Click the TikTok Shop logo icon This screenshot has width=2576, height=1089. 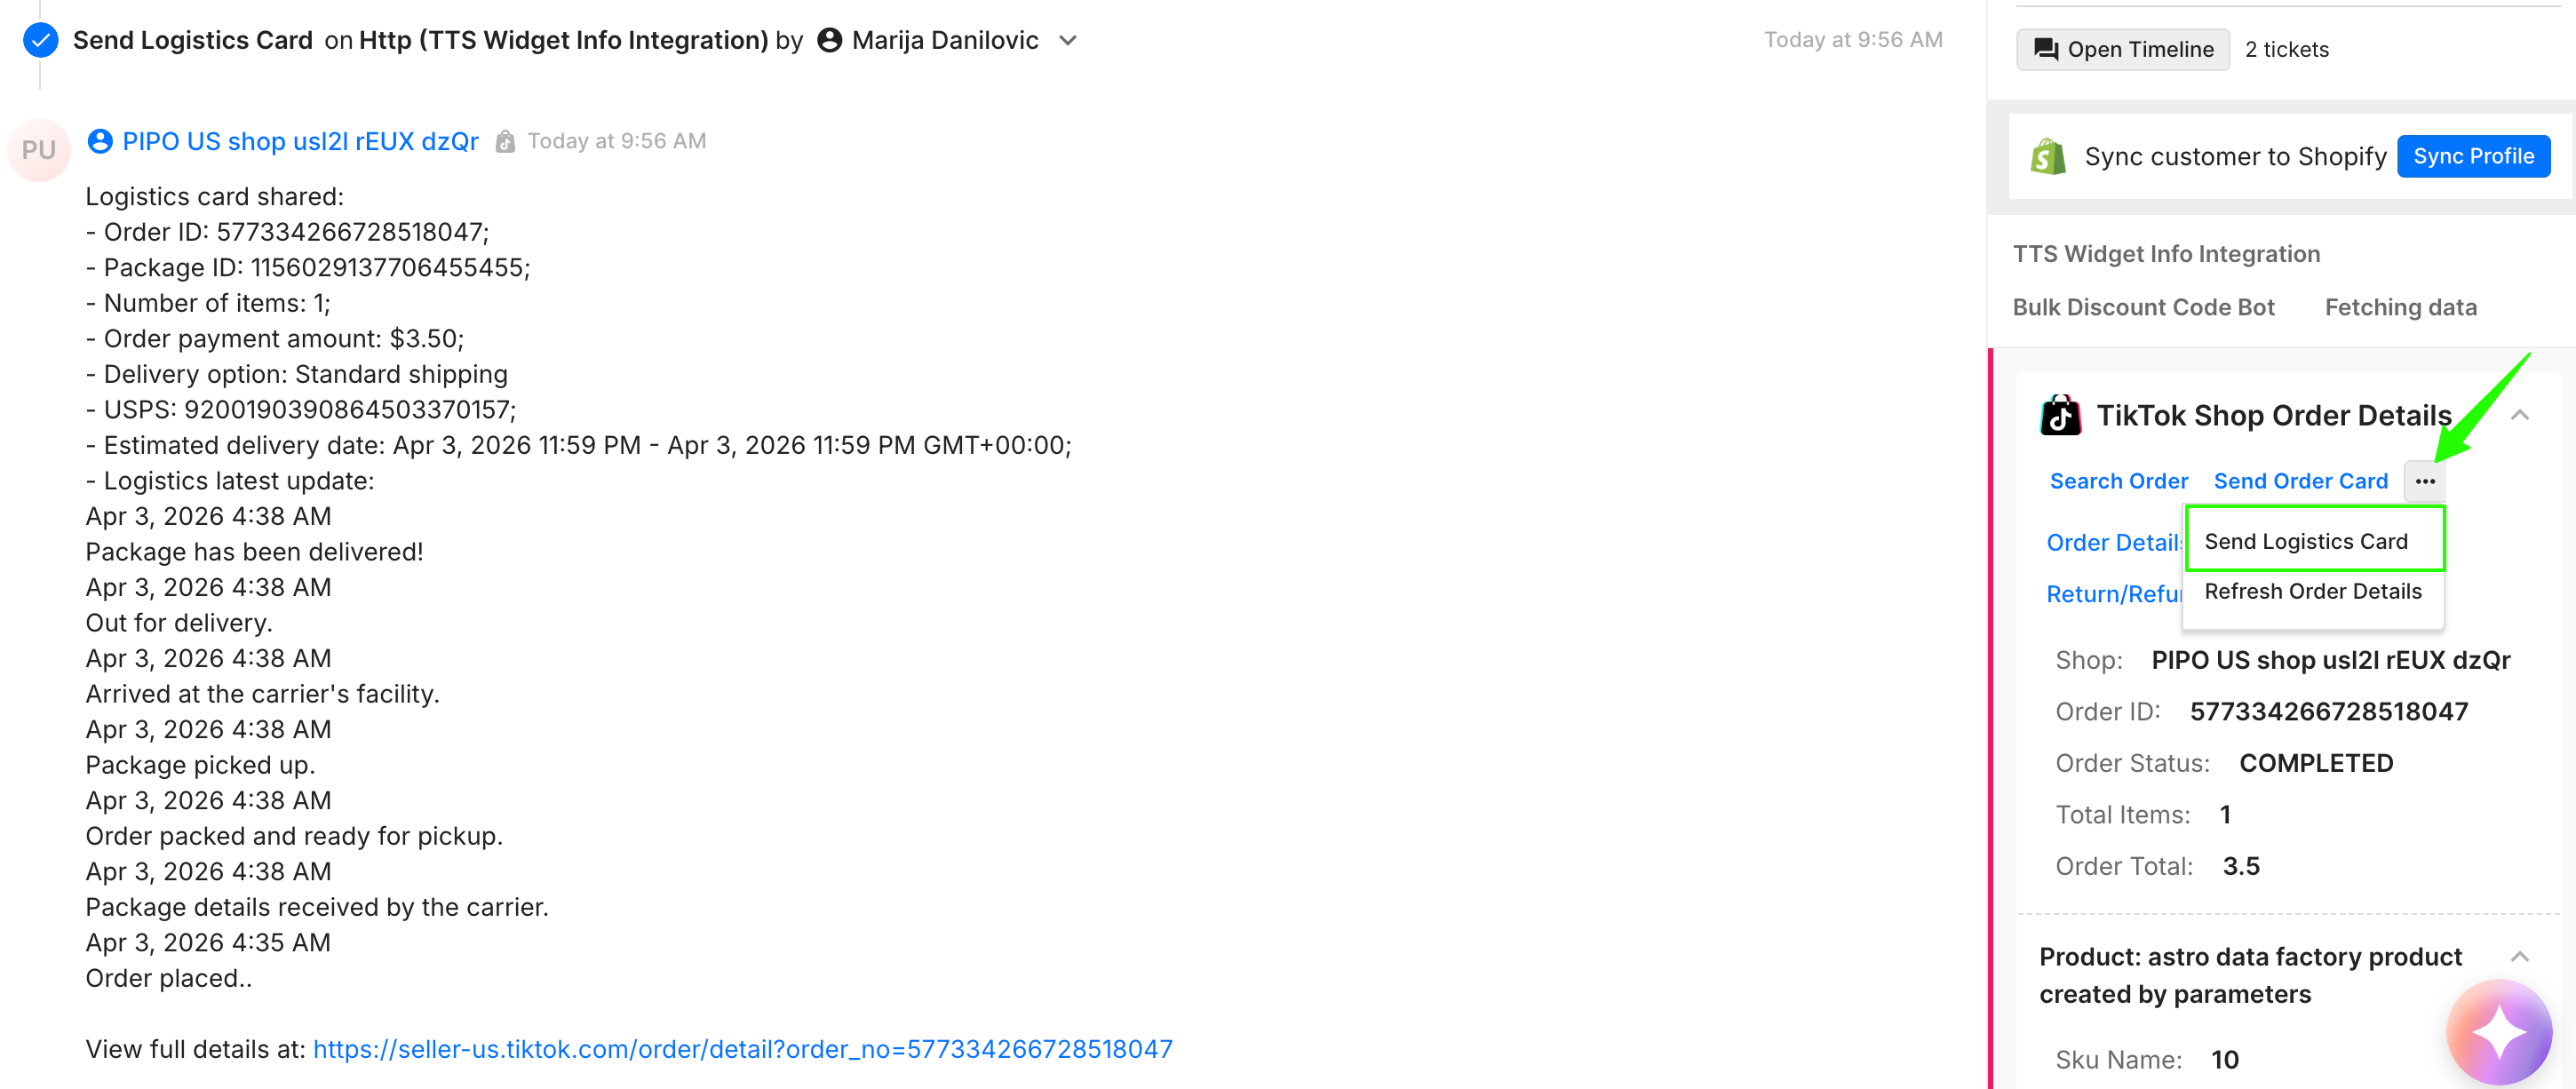point(2060,415)
